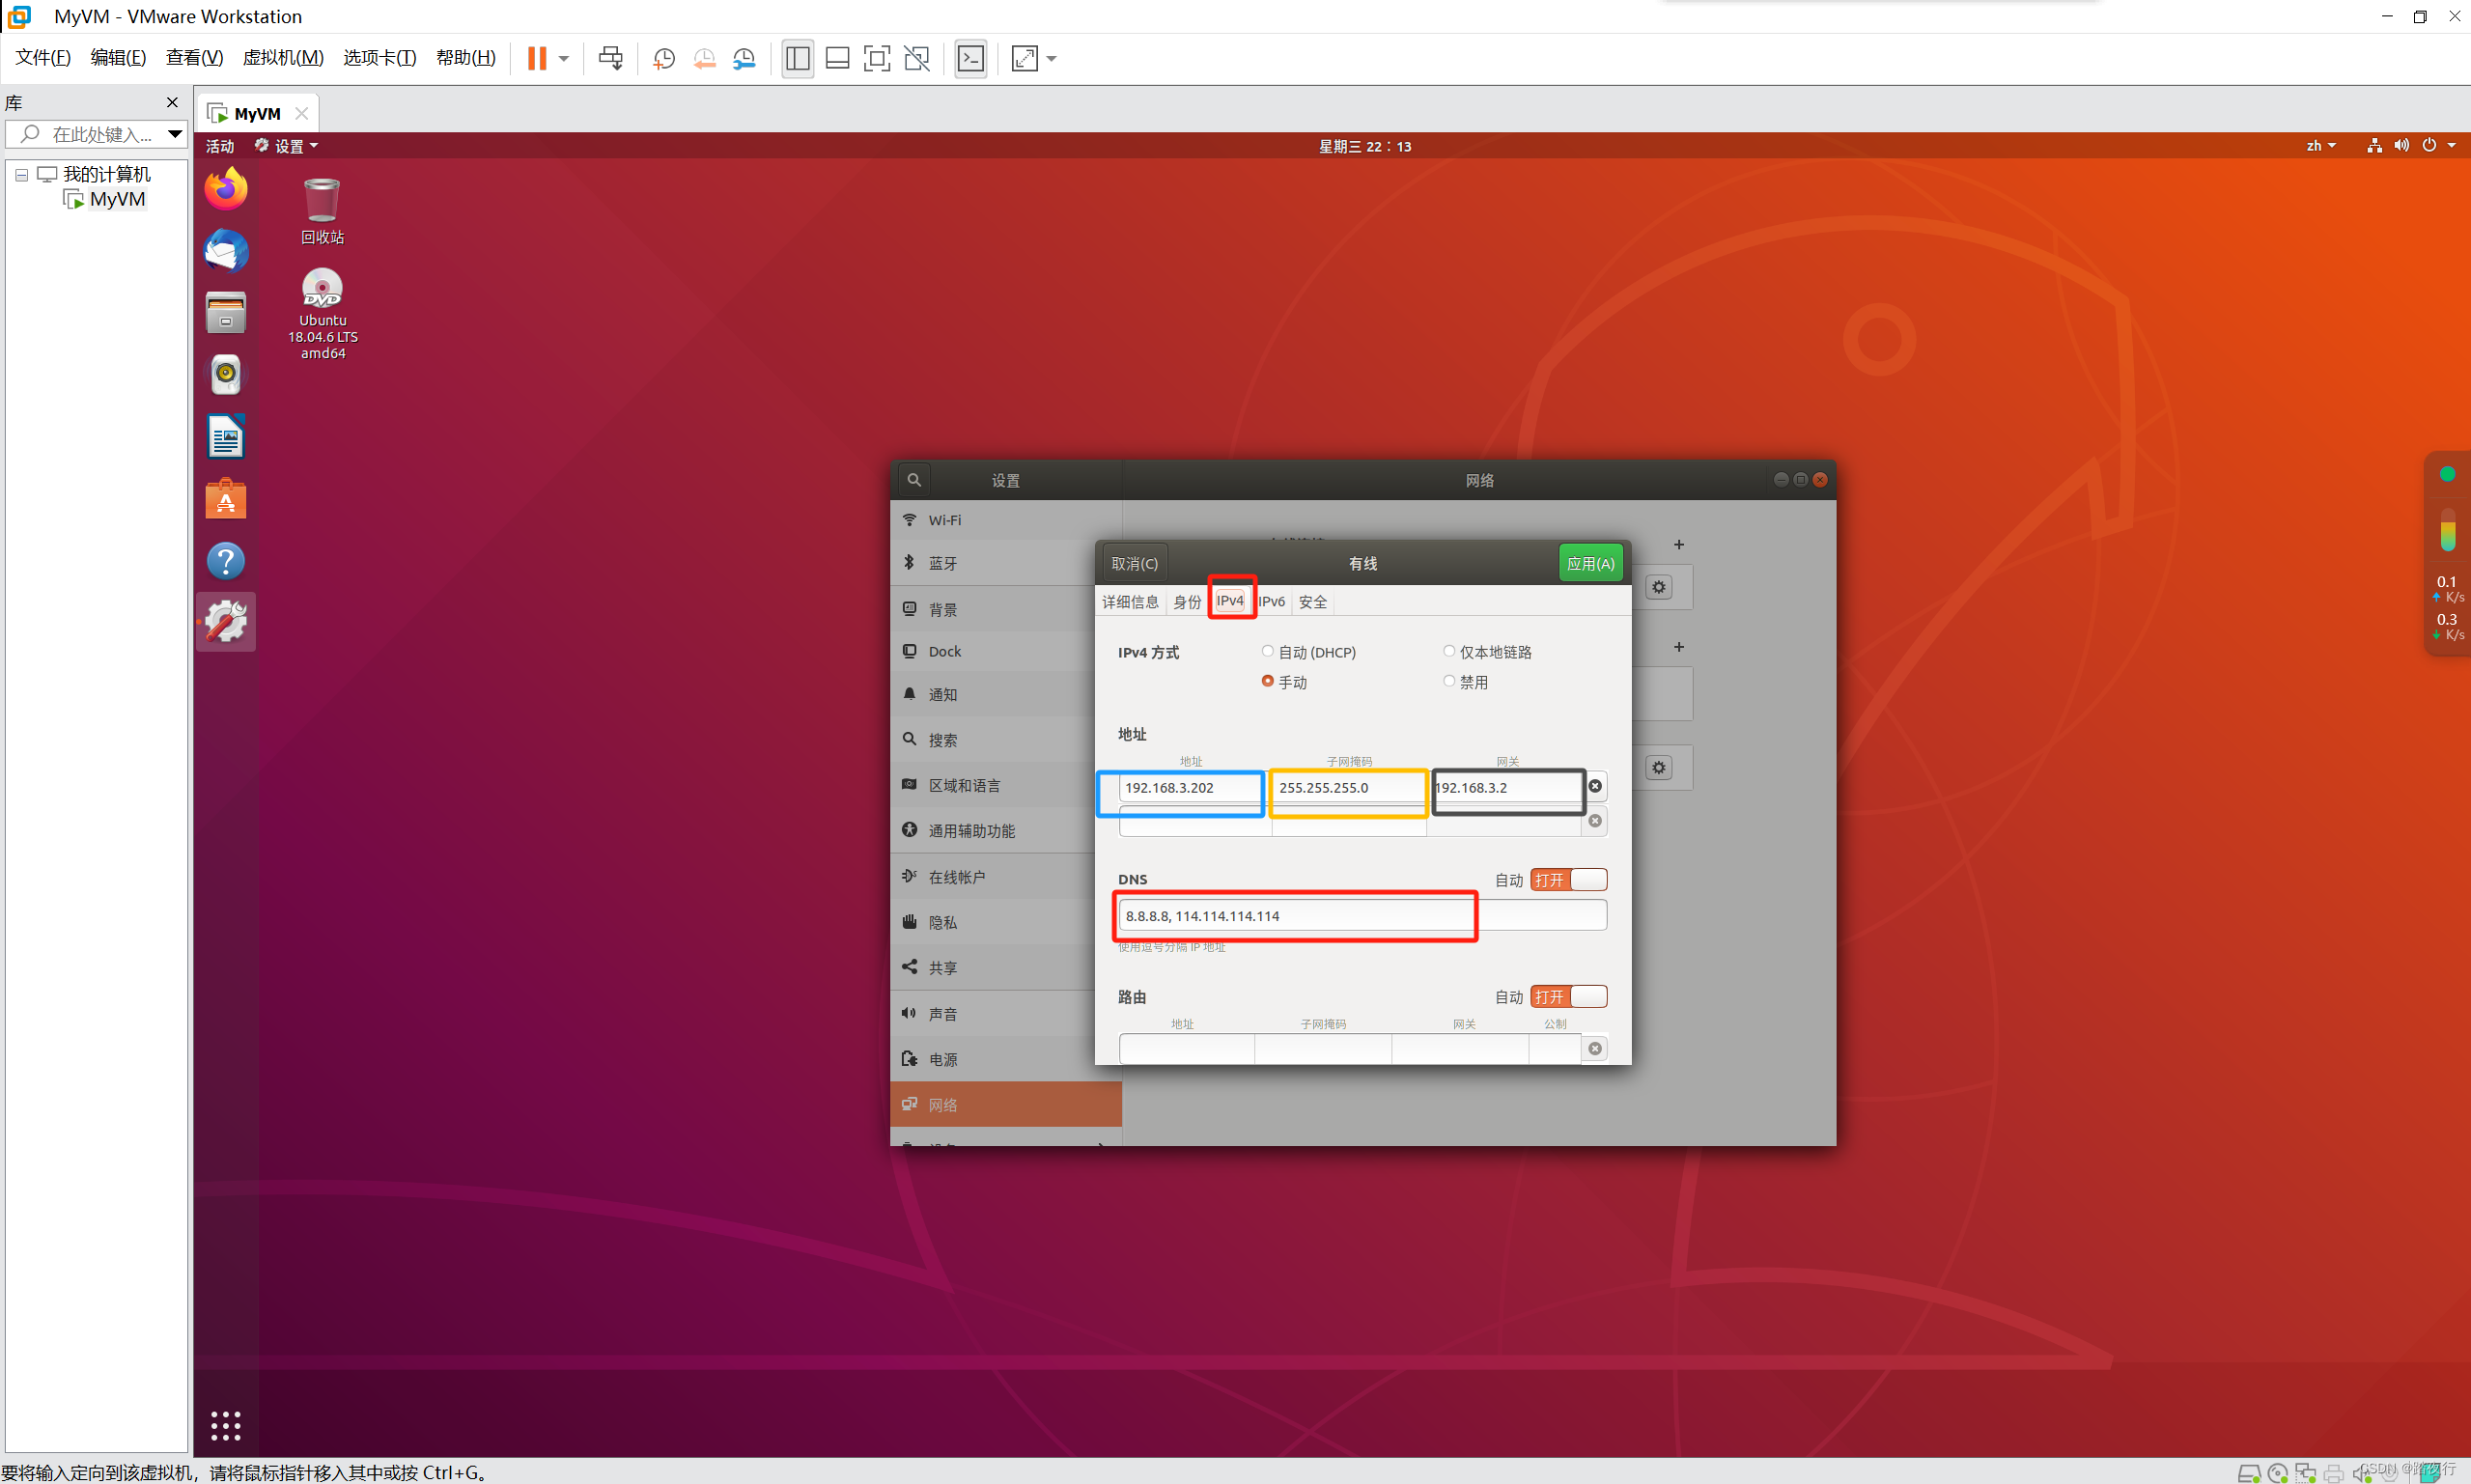Open the stretch display dropdown arrow

(1051, 59)
